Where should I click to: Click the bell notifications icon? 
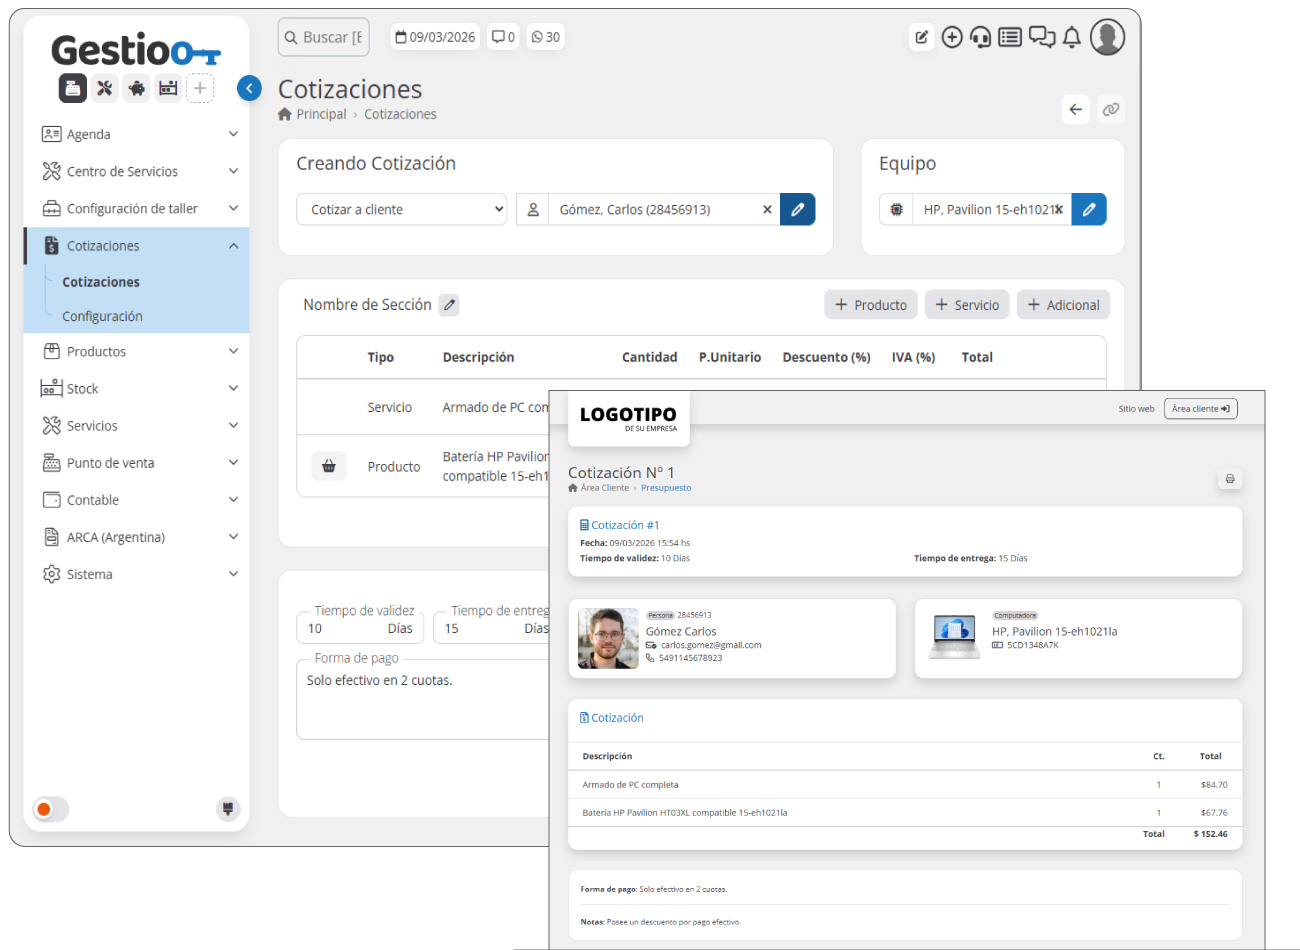point(1071,37)
